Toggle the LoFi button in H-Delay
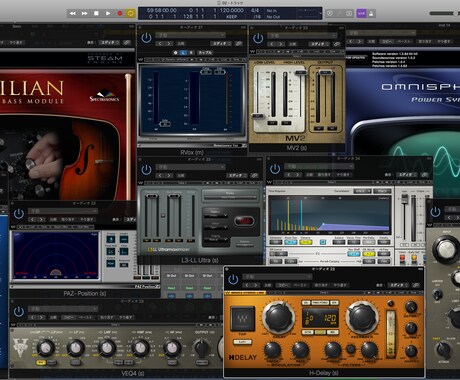 coord(242,342)
